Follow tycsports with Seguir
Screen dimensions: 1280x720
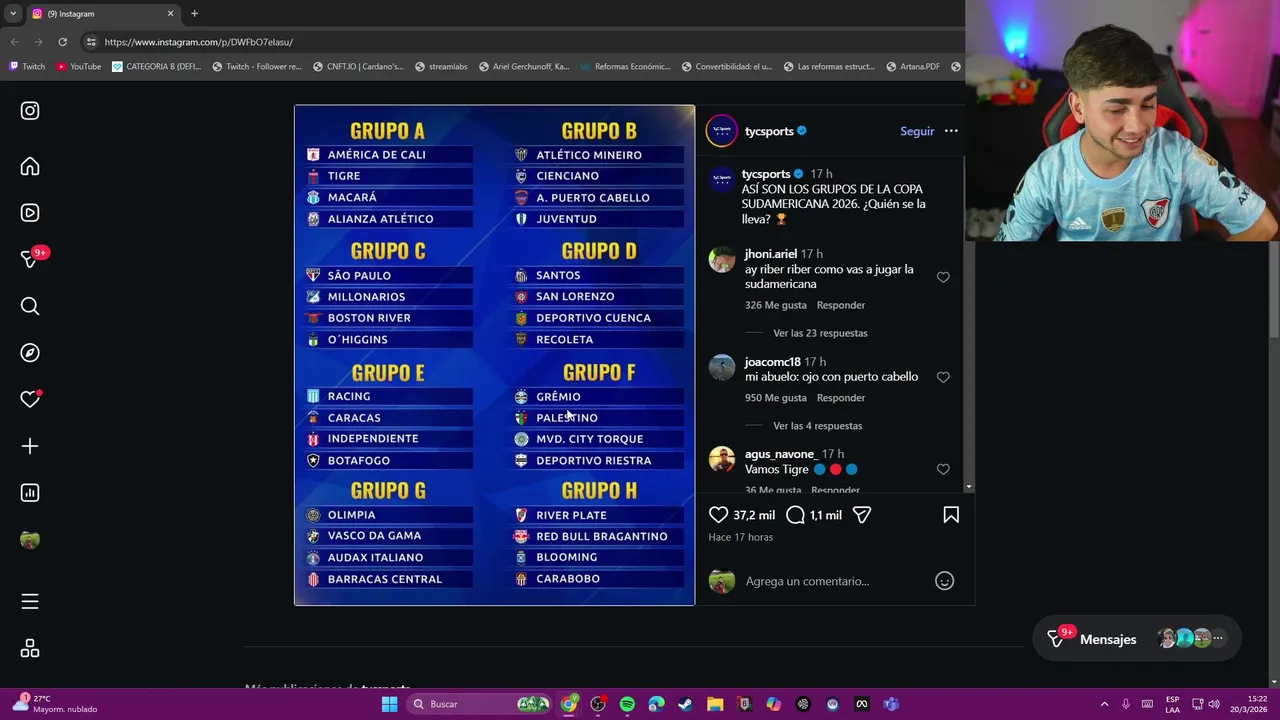(917, 131)
